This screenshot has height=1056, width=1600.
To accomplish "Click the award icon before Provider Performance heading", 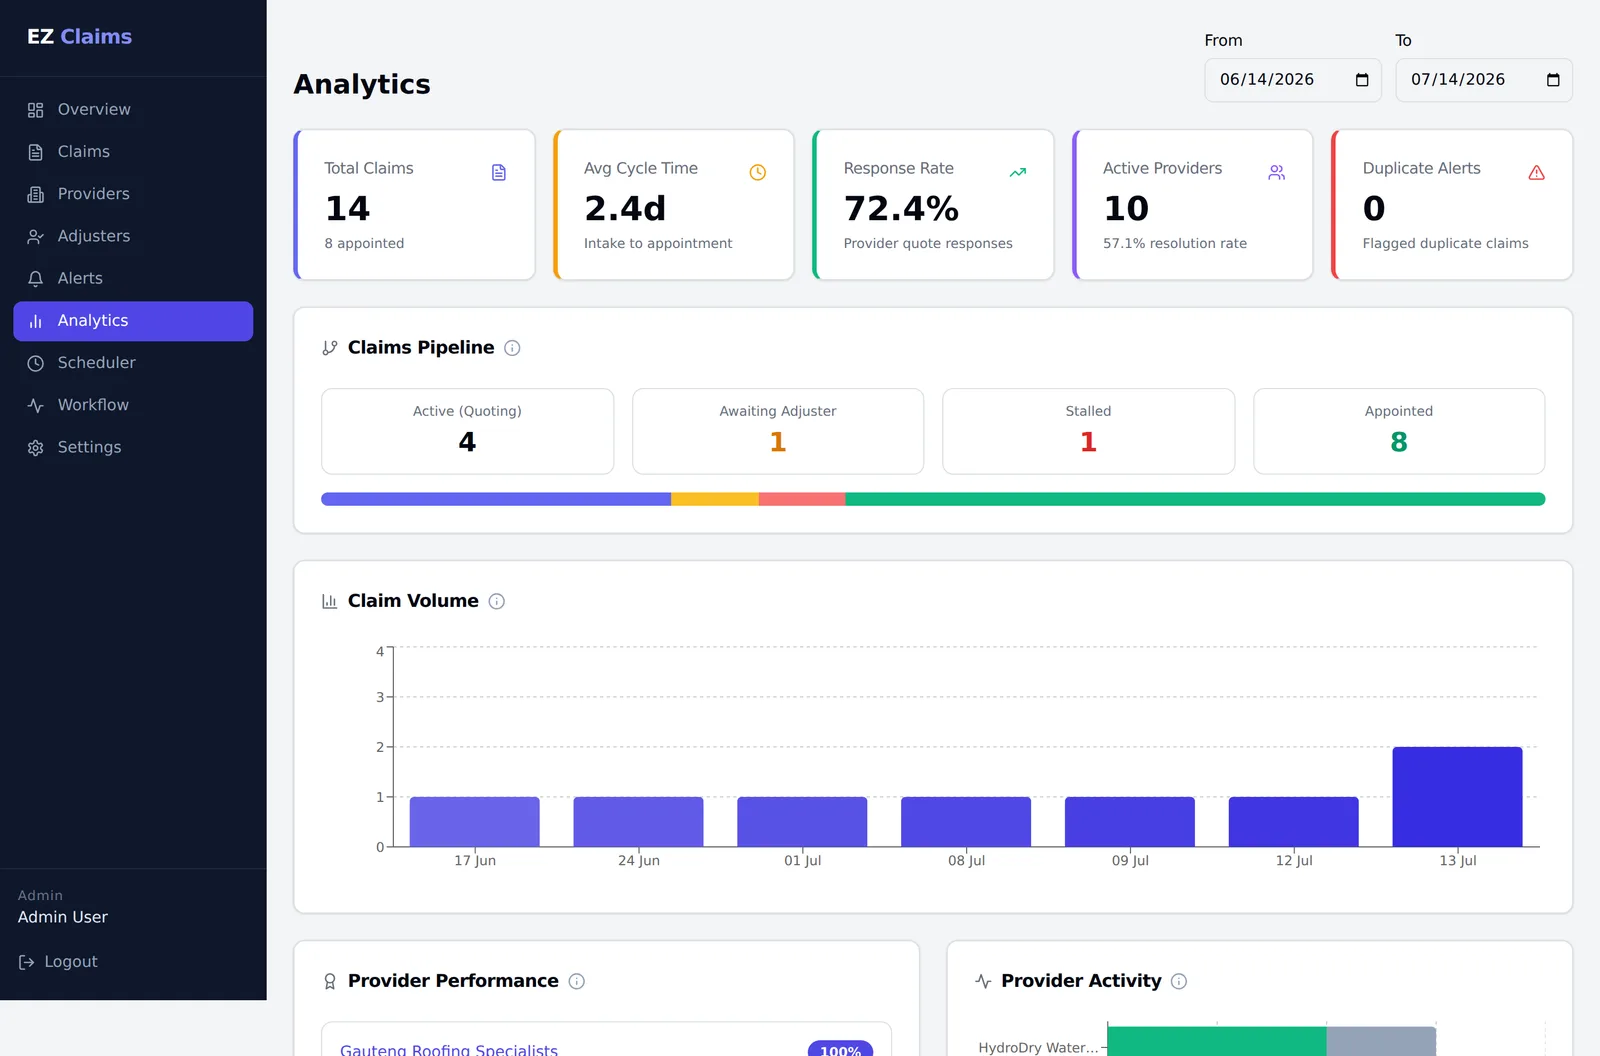I will coord(330,982).
